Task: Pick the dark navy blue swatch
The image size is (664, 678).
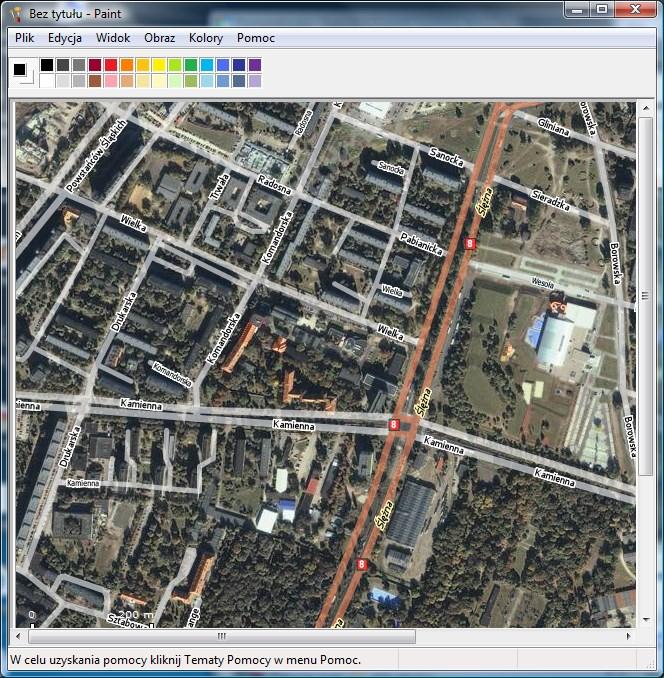Action: [x=239, y=65]
